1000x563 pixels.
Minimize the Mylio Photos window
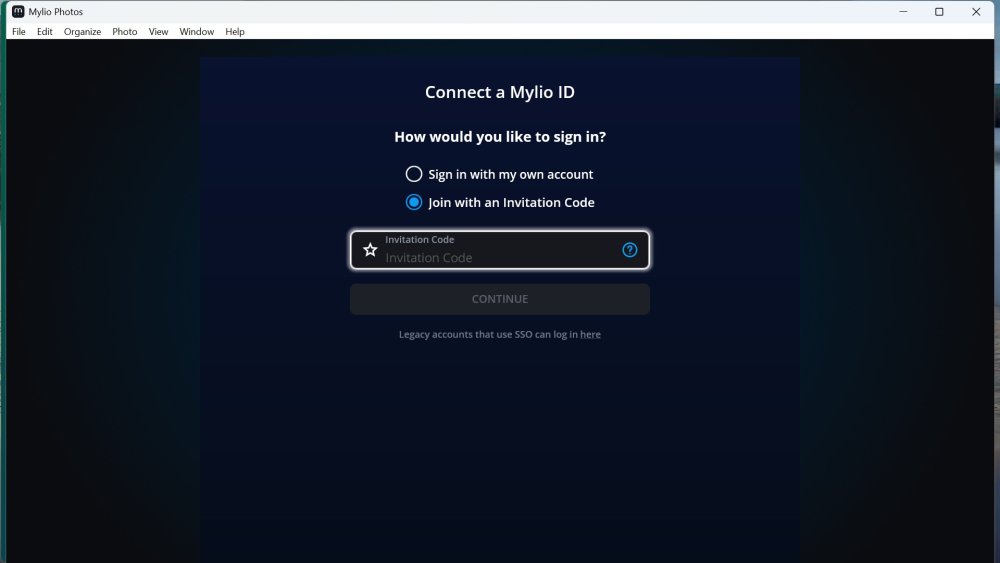[x=903, y=11]
